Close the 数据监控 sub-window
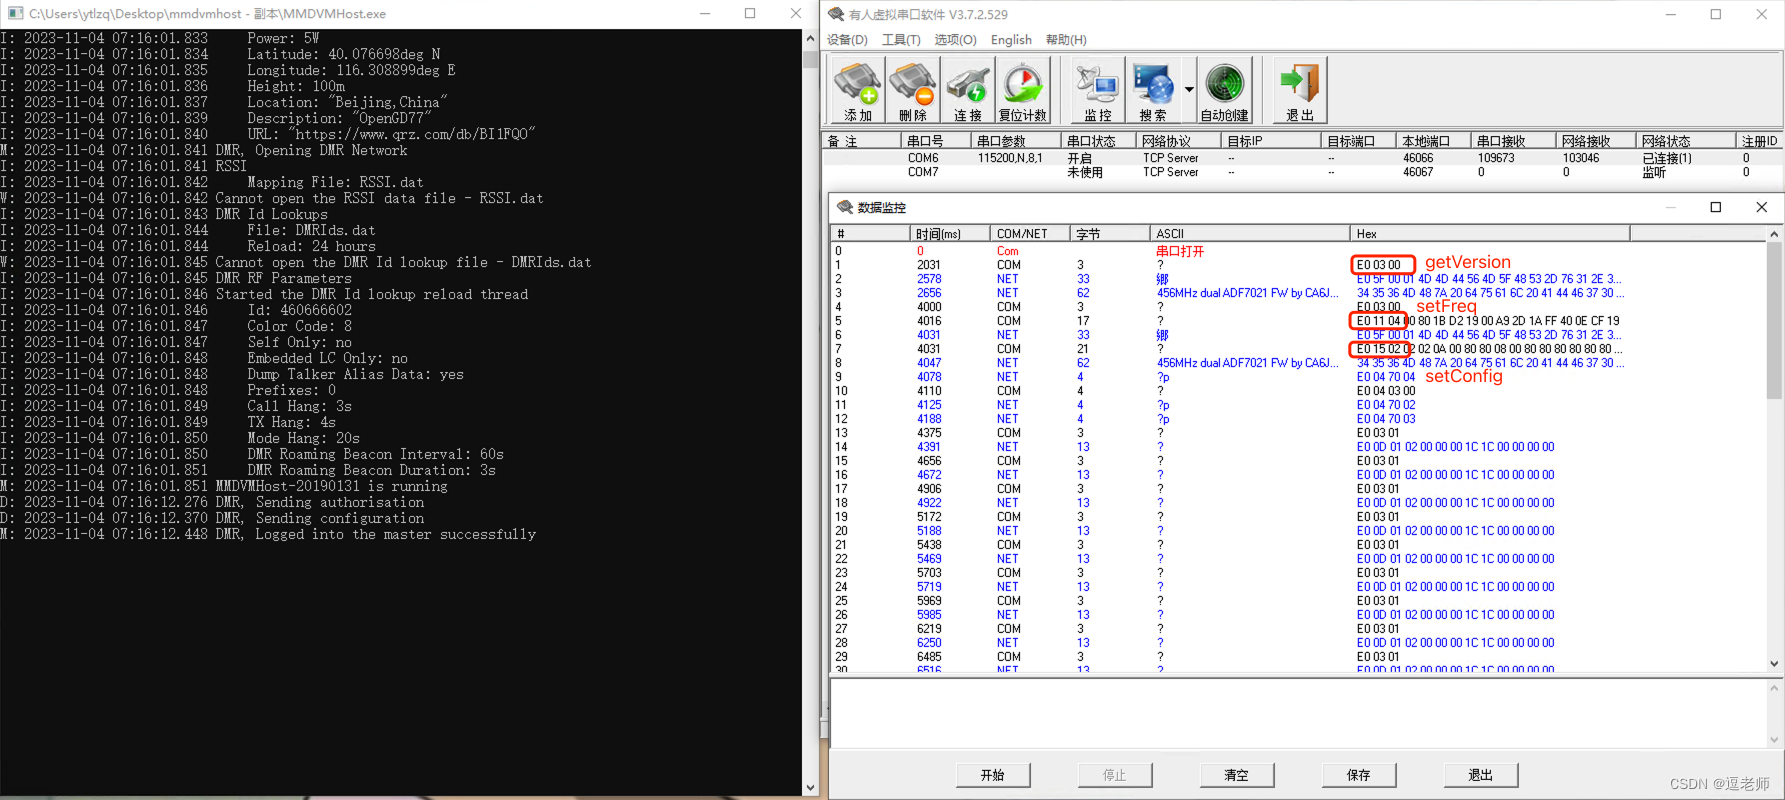This screenshot has height=800, width=1785. (x=1762, y=207)
